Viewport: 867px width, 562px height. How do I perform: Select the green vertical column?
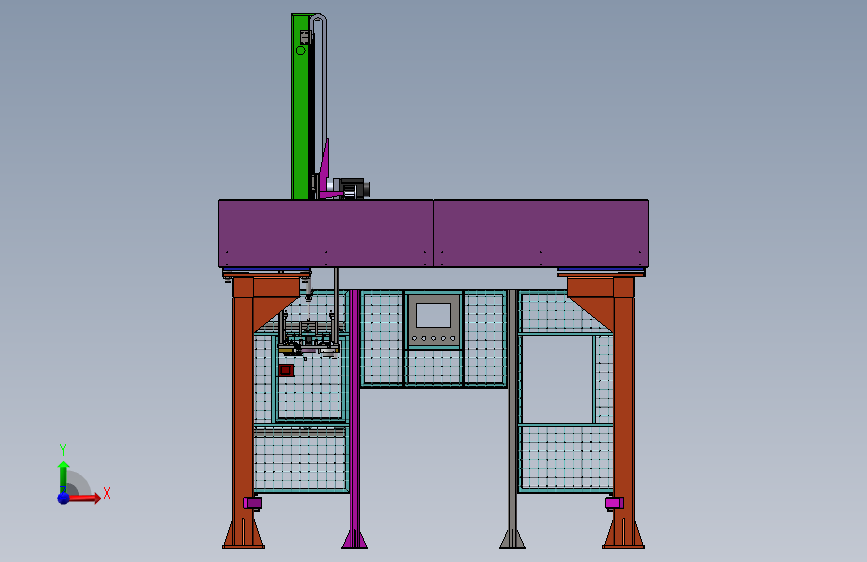[x=300, y=107]
